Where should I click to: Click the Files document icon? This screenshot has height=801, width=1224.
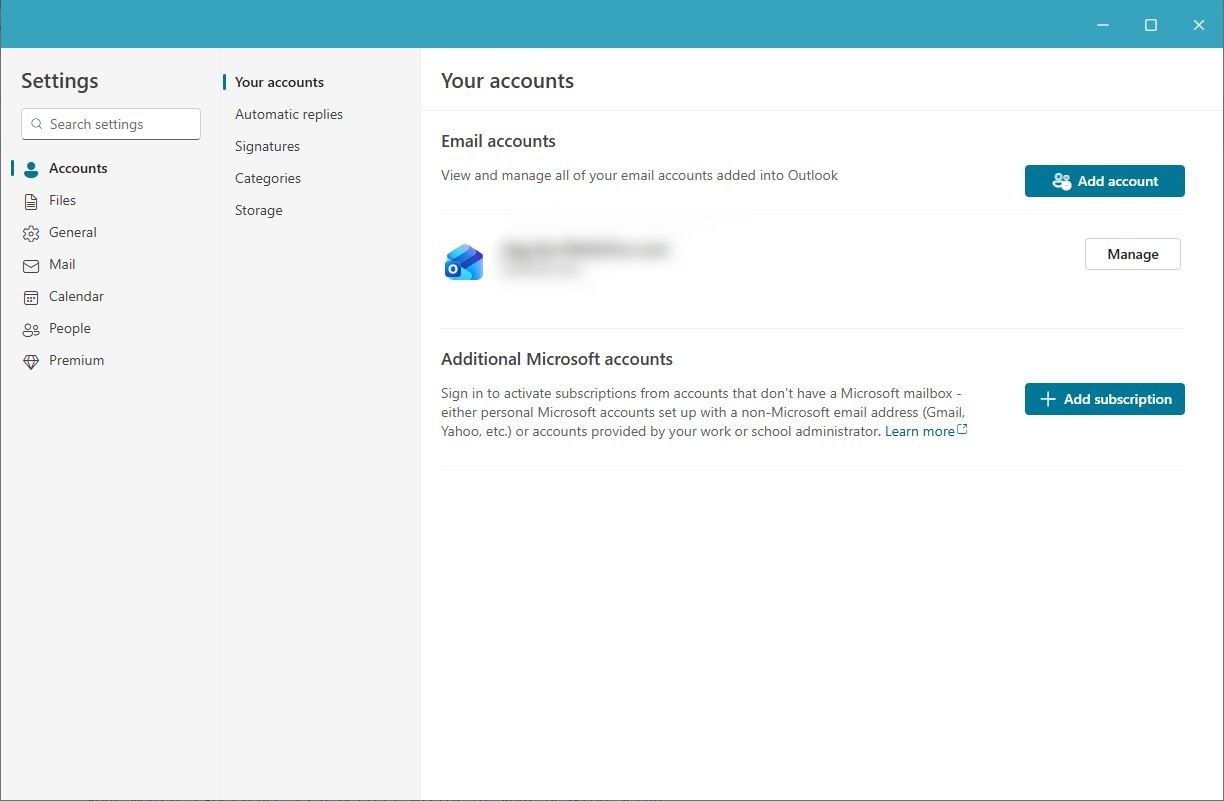[31, 201]
